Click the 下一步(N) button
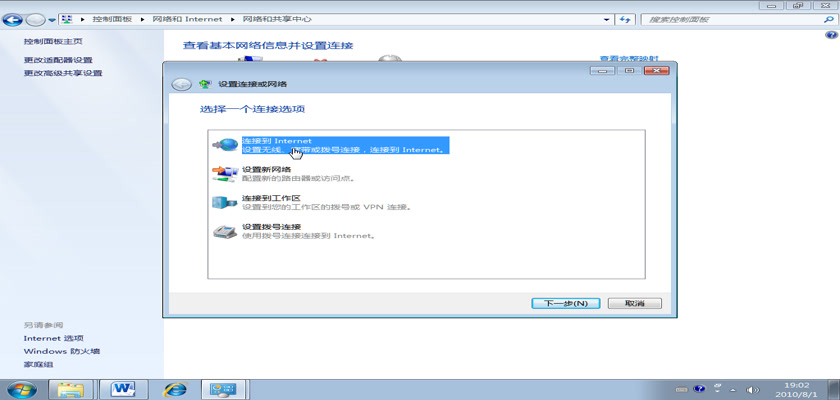 [x=566, y=302]
